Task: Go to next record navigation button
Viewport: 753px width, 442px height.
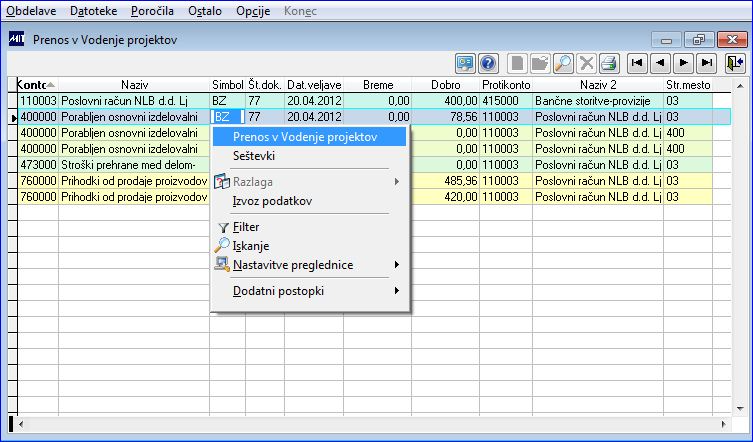Action: pos(683,63)
